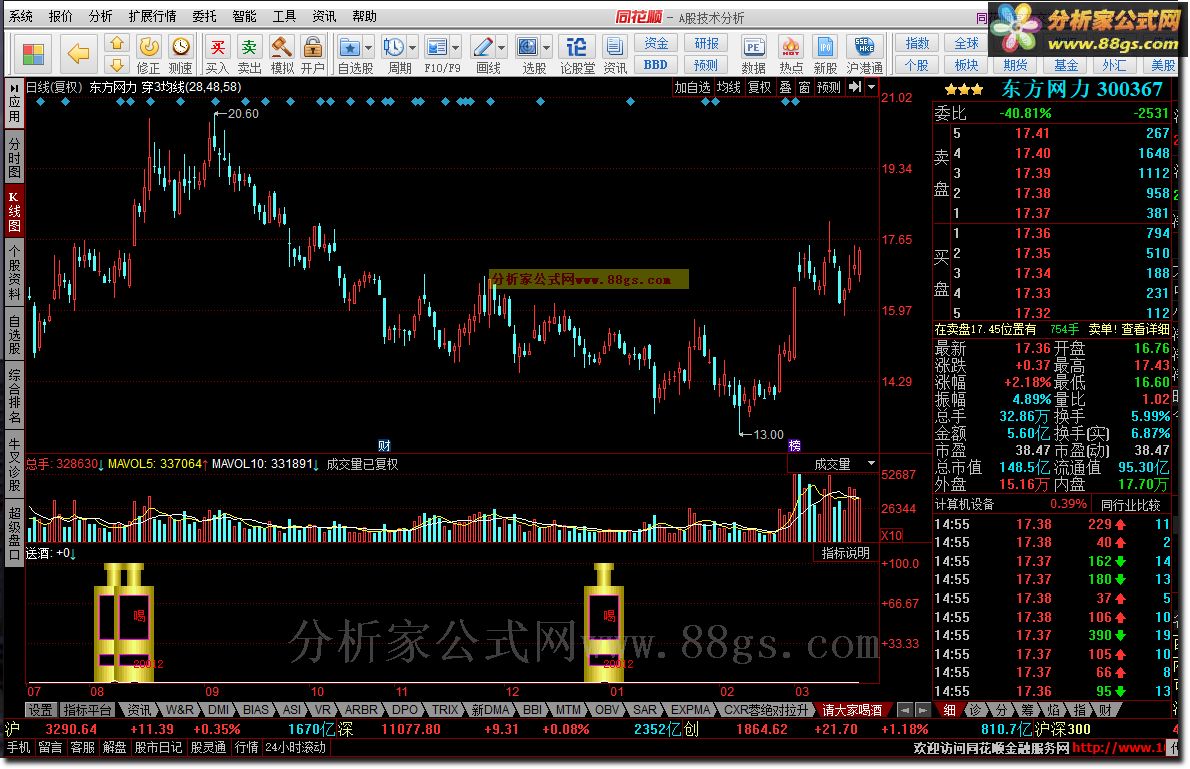Open the 数据 PE data icon
This screenshot has width=1190, height=769.
pyautogui.click(x=753, y=55)
